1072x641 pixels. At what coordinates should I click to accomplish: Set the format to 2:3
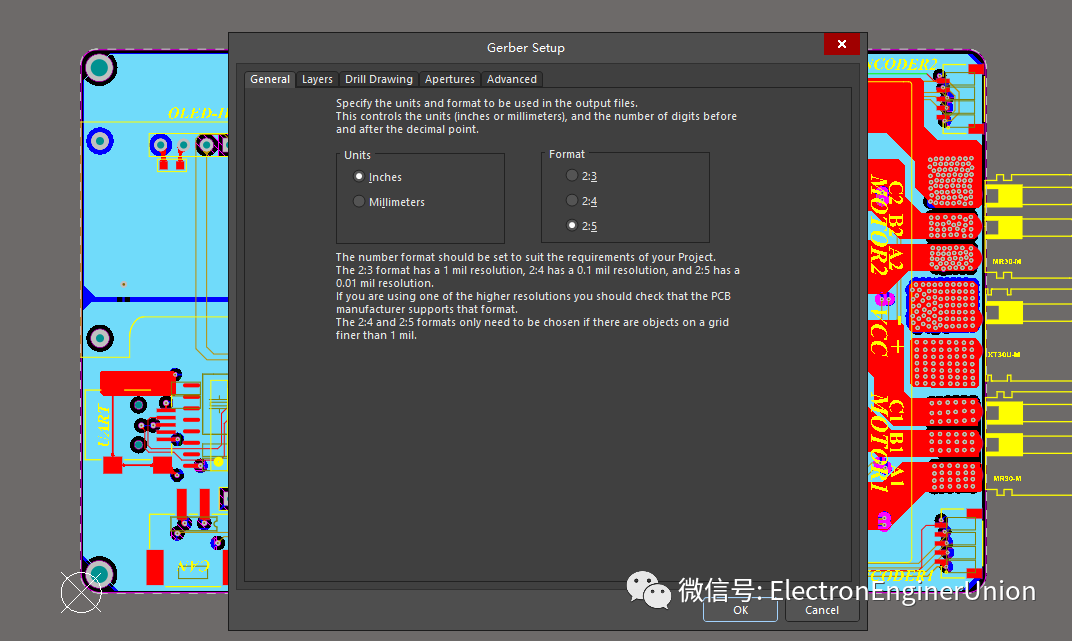(572, 176)
